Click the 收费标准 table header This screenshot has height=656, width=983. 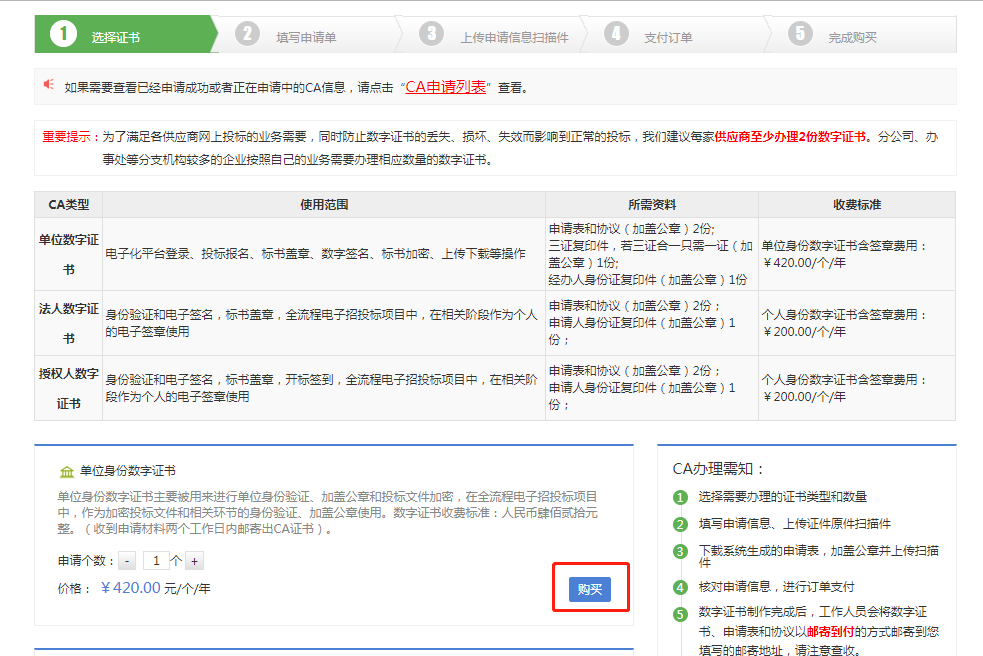(x=857, y=204)
